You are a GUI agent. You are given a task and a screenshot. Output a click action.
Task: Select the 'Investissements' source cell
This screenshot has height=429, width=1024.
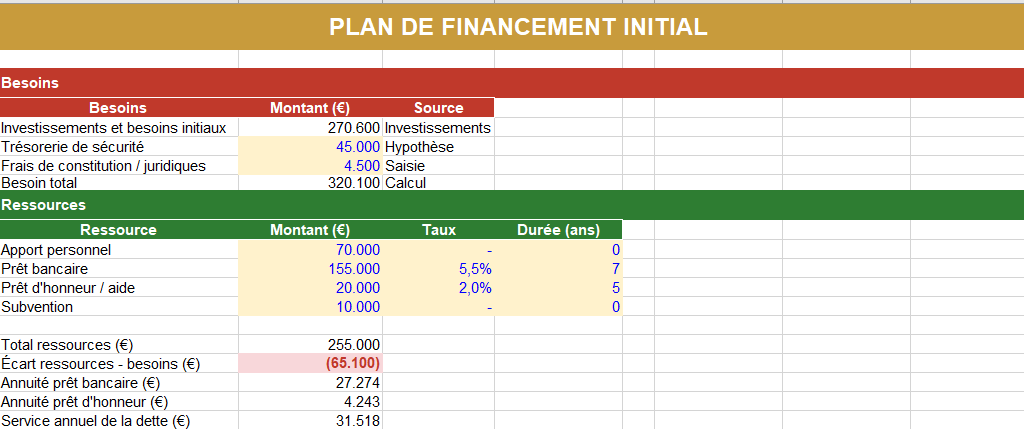click(438, 127)
